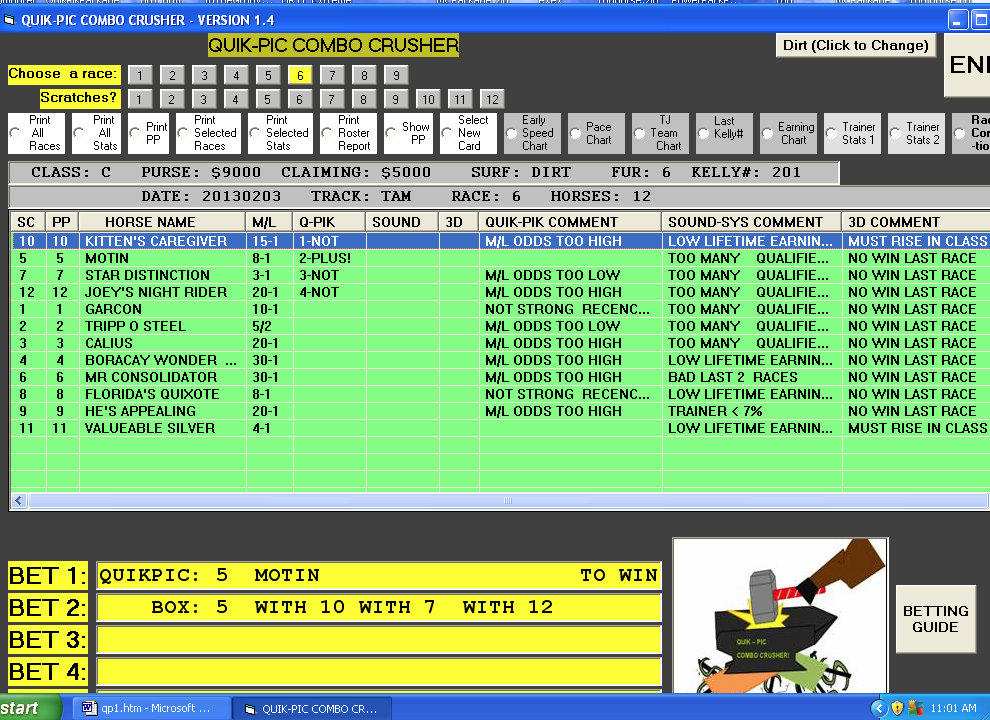Screen dimensions: 990x720
Task: Select the Early Speed Chart option
Action: 512,133
